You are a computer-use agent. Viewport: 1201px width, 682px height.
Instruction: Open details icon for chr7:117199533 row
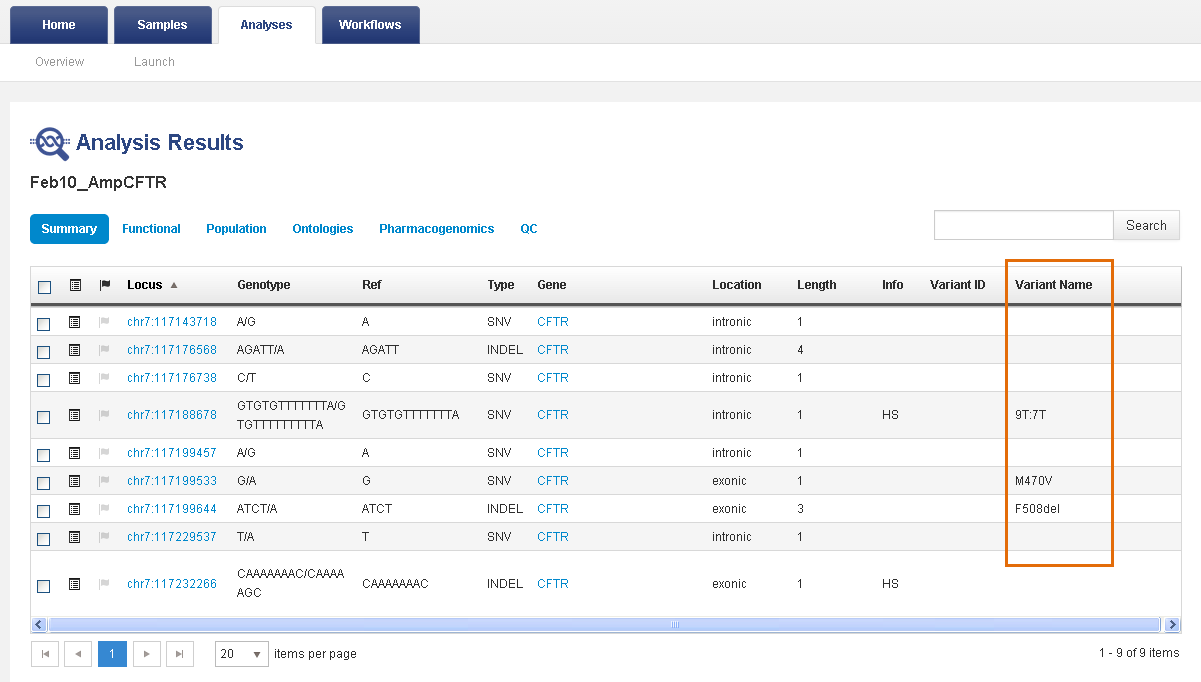click(x=75, y=481)
